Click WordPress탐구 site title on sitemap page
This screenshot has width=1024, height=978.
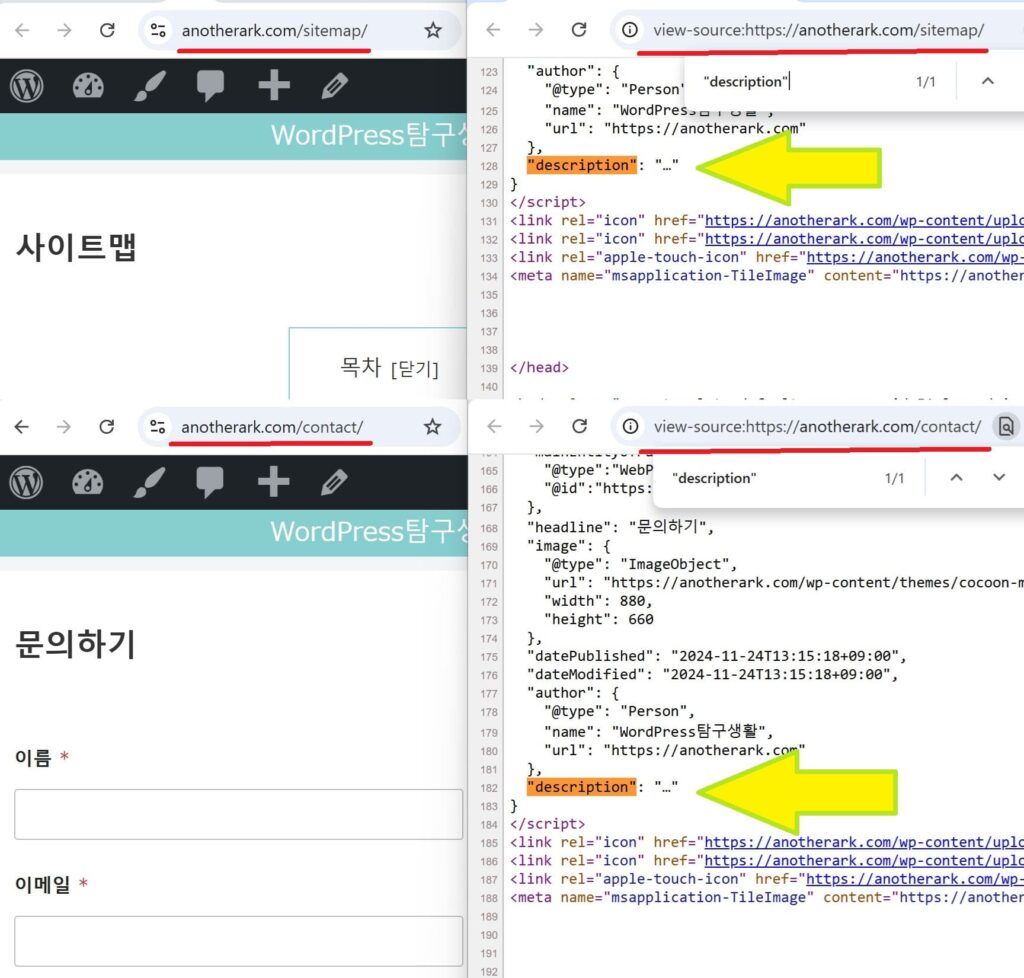(x=369, y=135)
